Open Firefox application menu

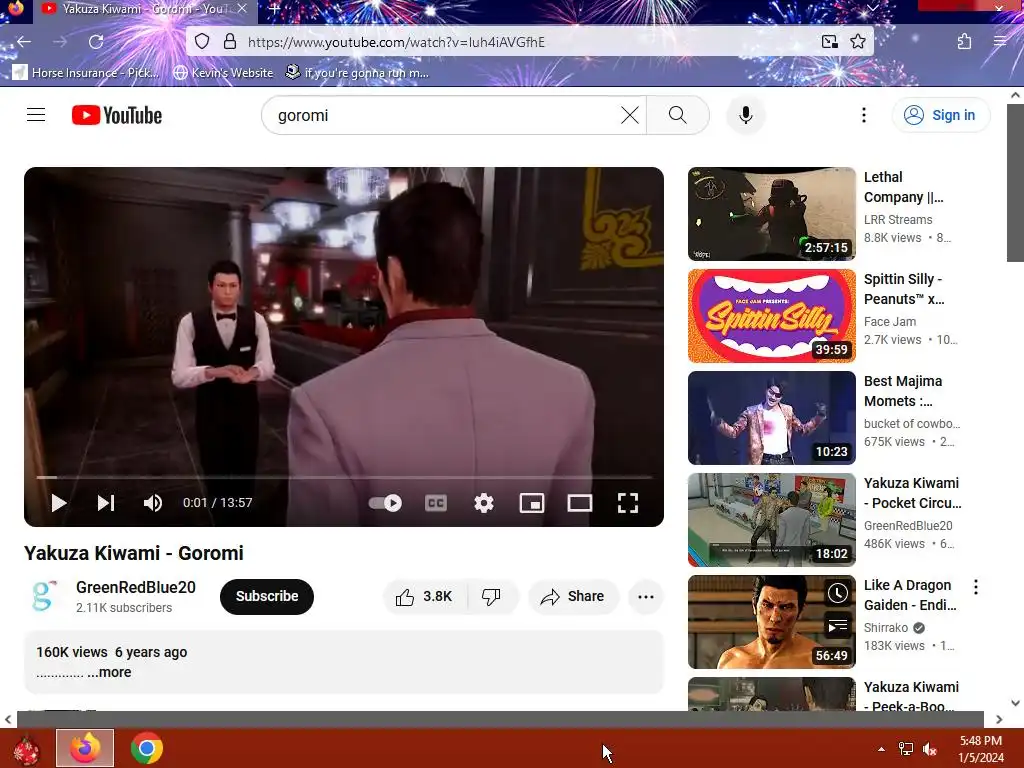point(1000,42)
